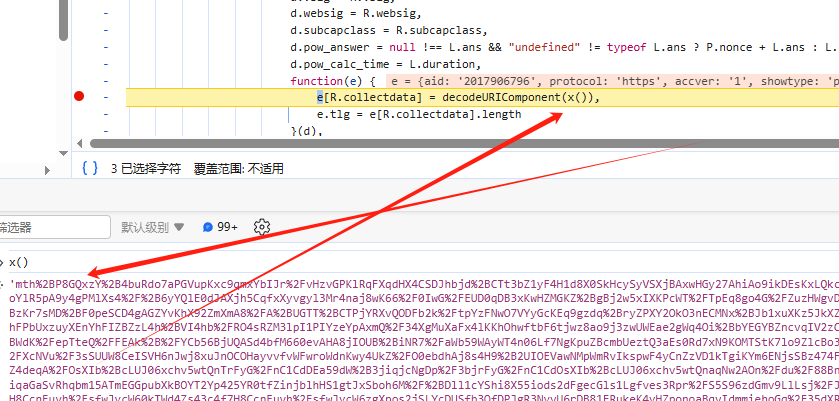Expand the sidebar triangle beside the status bar

click(x=47, y=171)
